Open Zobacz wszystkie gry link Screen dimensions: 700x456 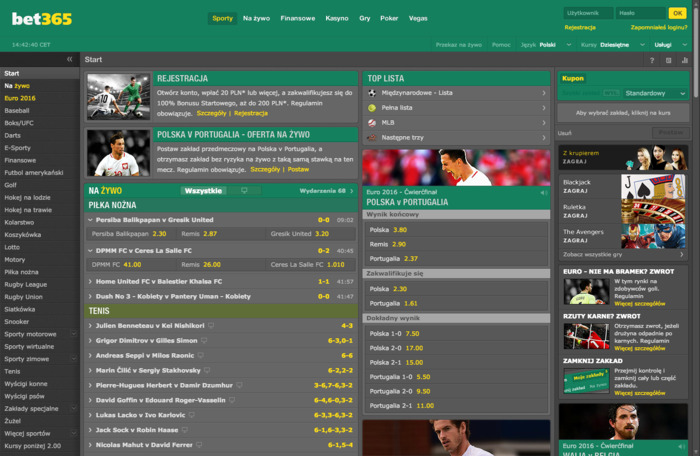(x=623, y=255)
